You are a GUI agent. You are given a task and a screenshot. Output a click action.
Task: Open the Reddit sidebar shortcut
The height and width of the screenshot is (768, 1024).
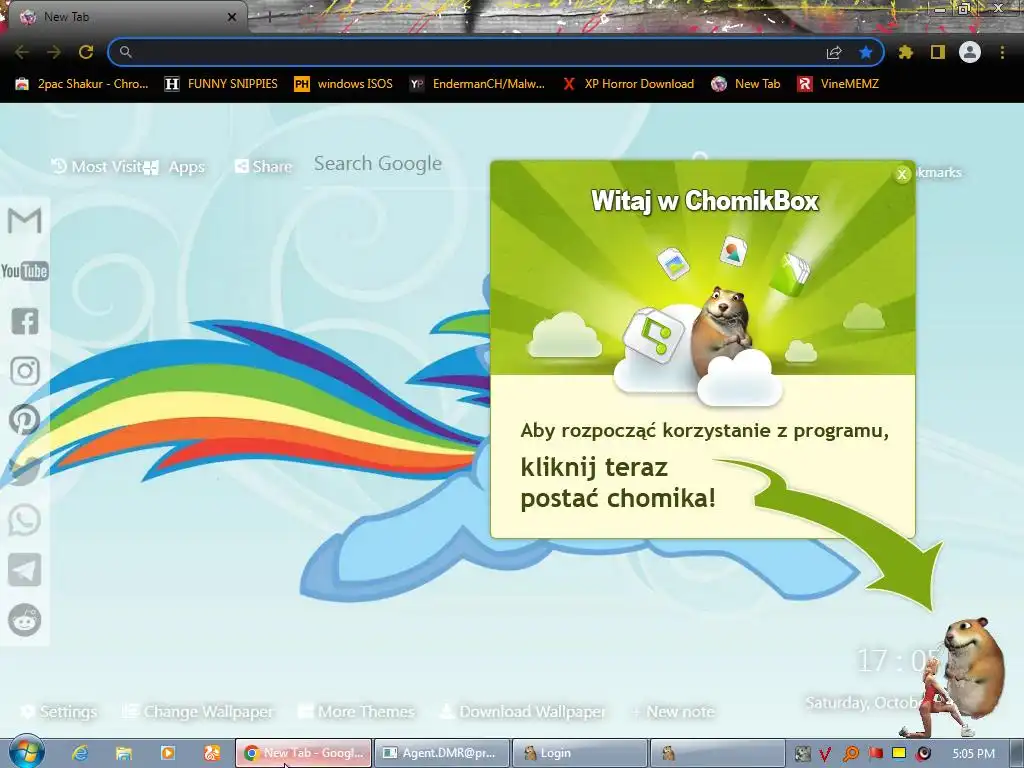pos(24,620)
